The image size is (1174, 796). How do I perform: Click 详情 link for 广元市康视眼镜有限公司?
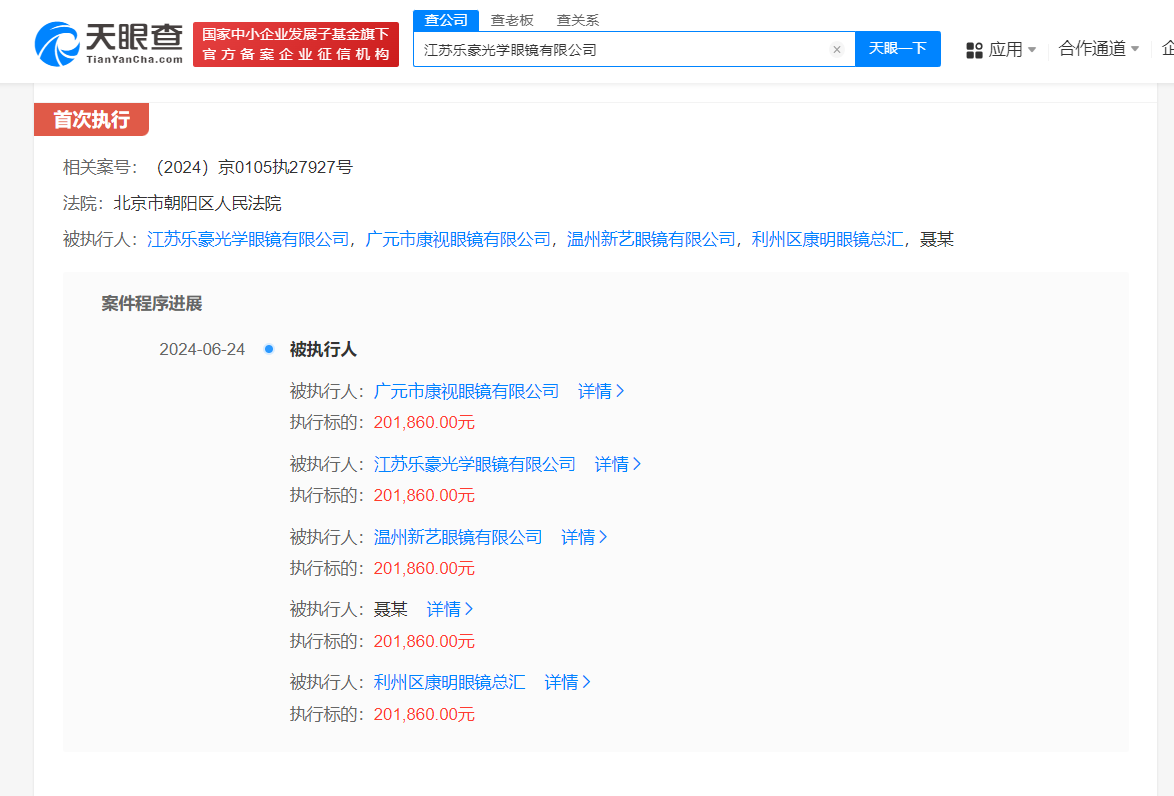coord(601,391)
